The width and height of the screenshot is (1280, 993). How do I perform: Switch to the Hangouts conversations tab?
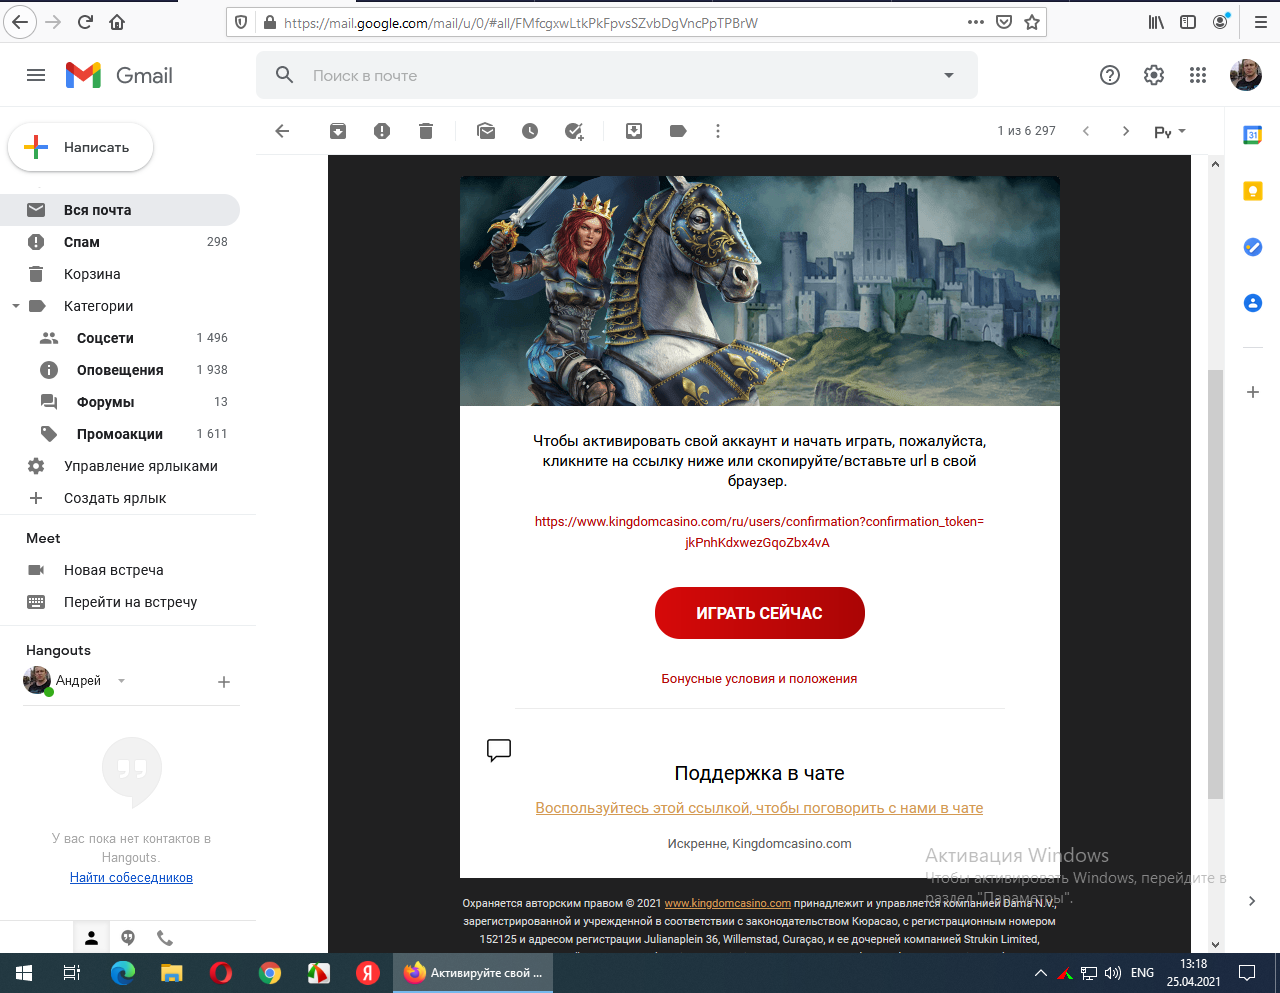click(128, 938)
